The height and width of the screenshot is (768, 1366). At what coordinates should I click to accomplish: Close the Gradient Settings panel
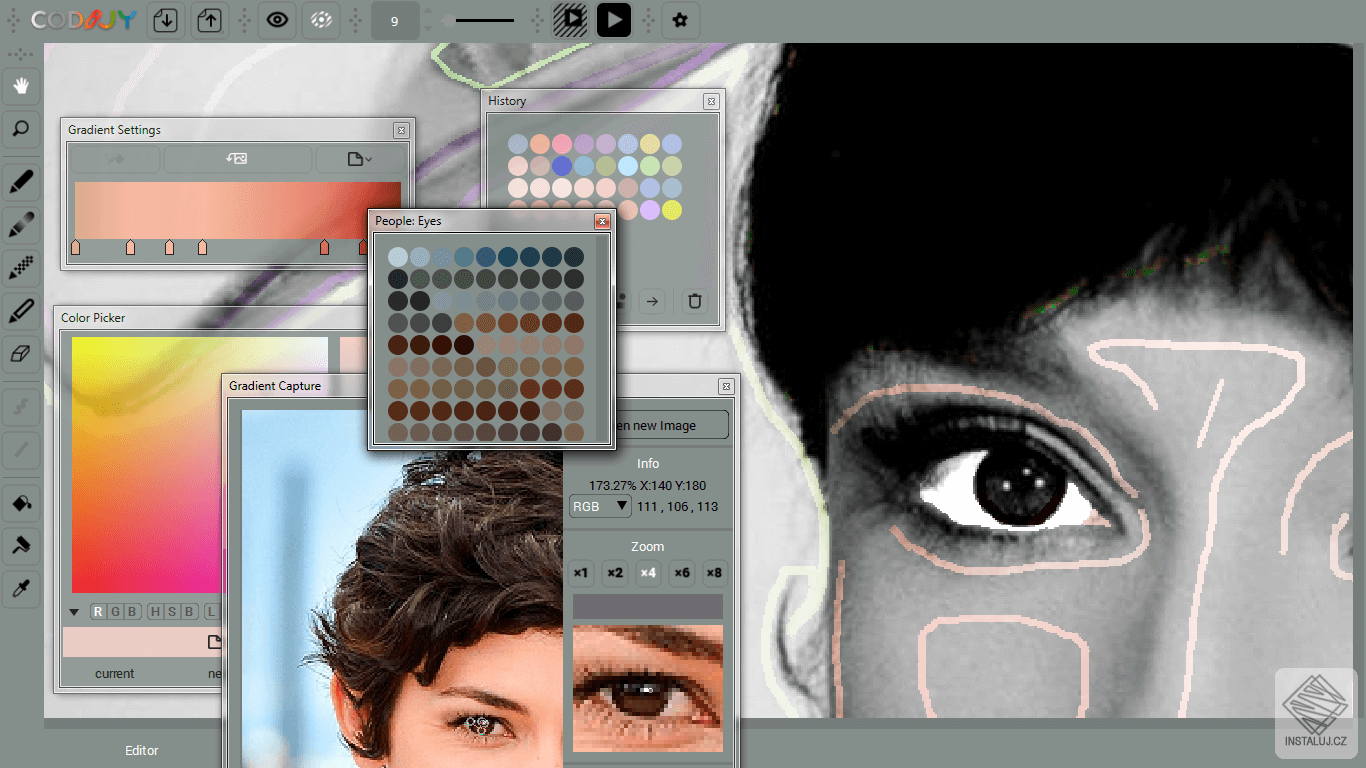click(x=401, y=130)
